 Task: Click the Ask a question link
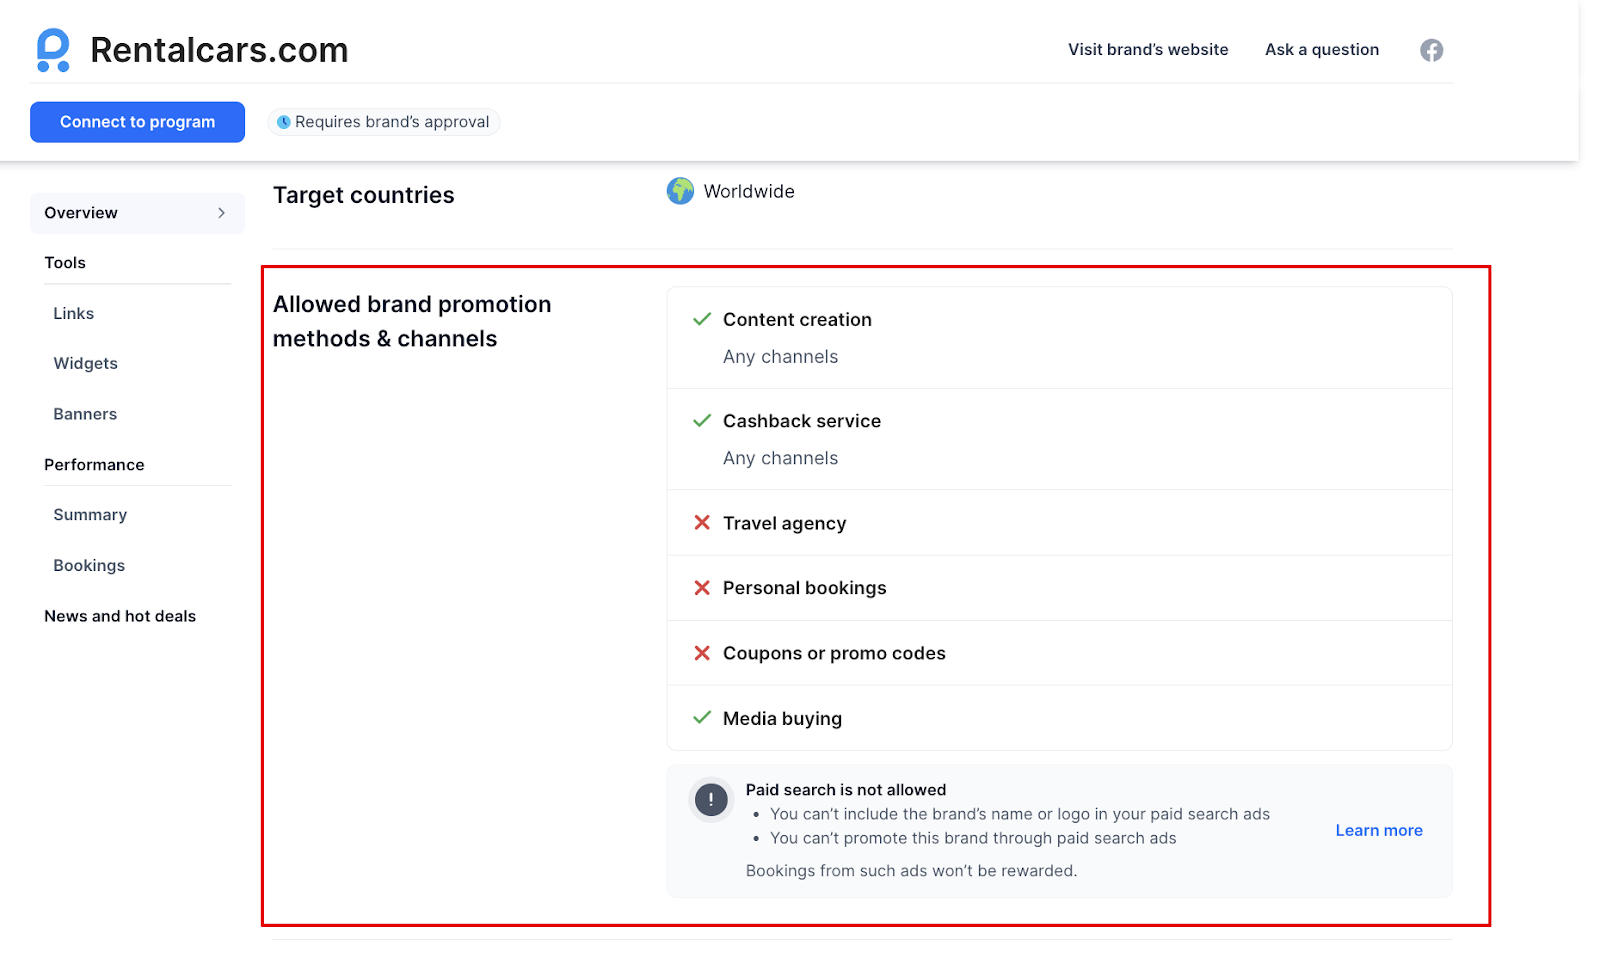(1322, 50)
